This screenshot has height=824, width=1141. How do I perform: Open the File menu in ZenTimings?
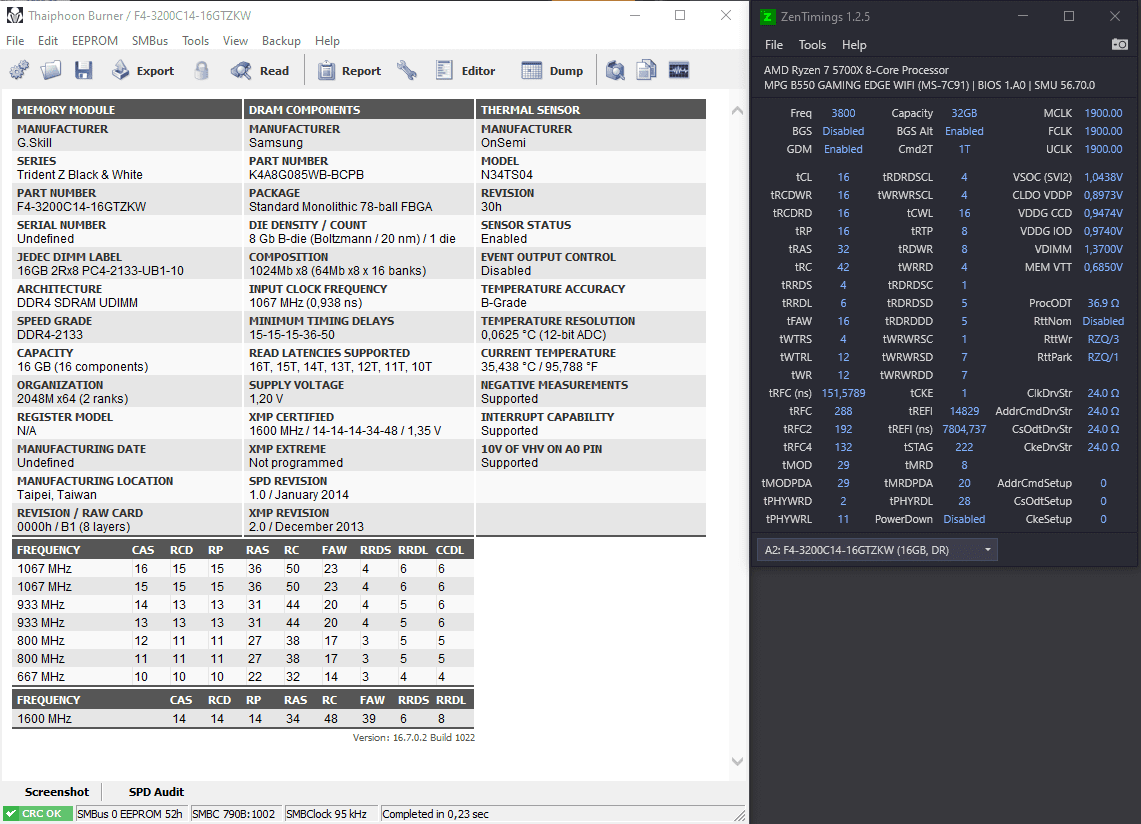[774, 45]
